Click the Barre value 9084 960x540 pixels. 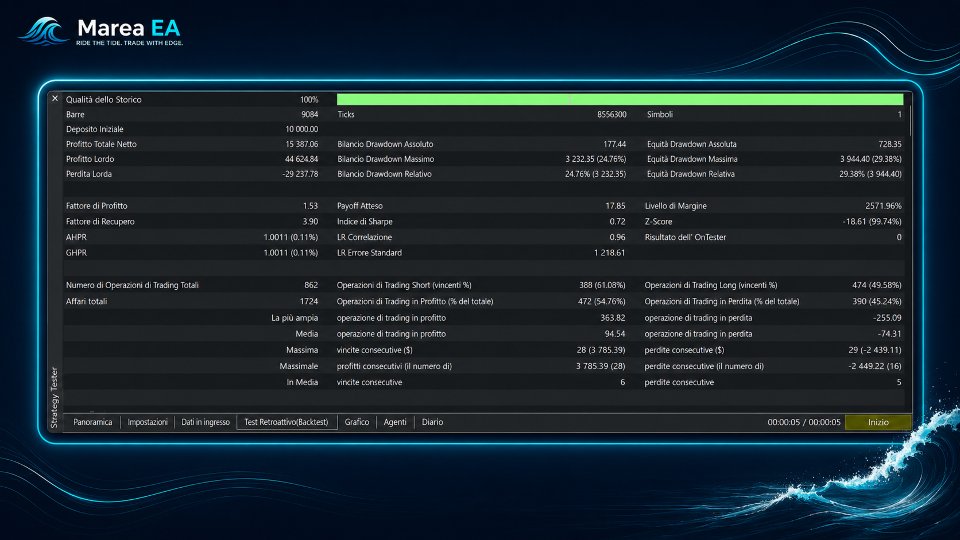click(x=310, y=114)
